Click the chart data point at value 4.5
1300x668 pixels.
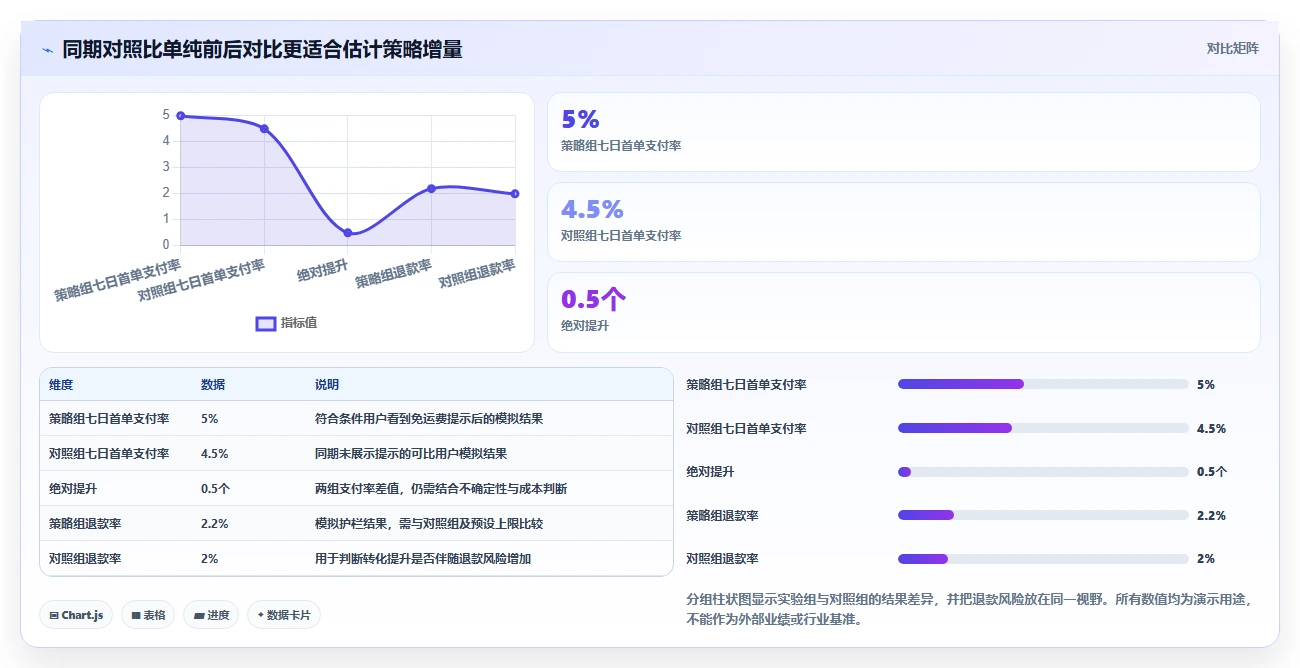pos(264,128)
